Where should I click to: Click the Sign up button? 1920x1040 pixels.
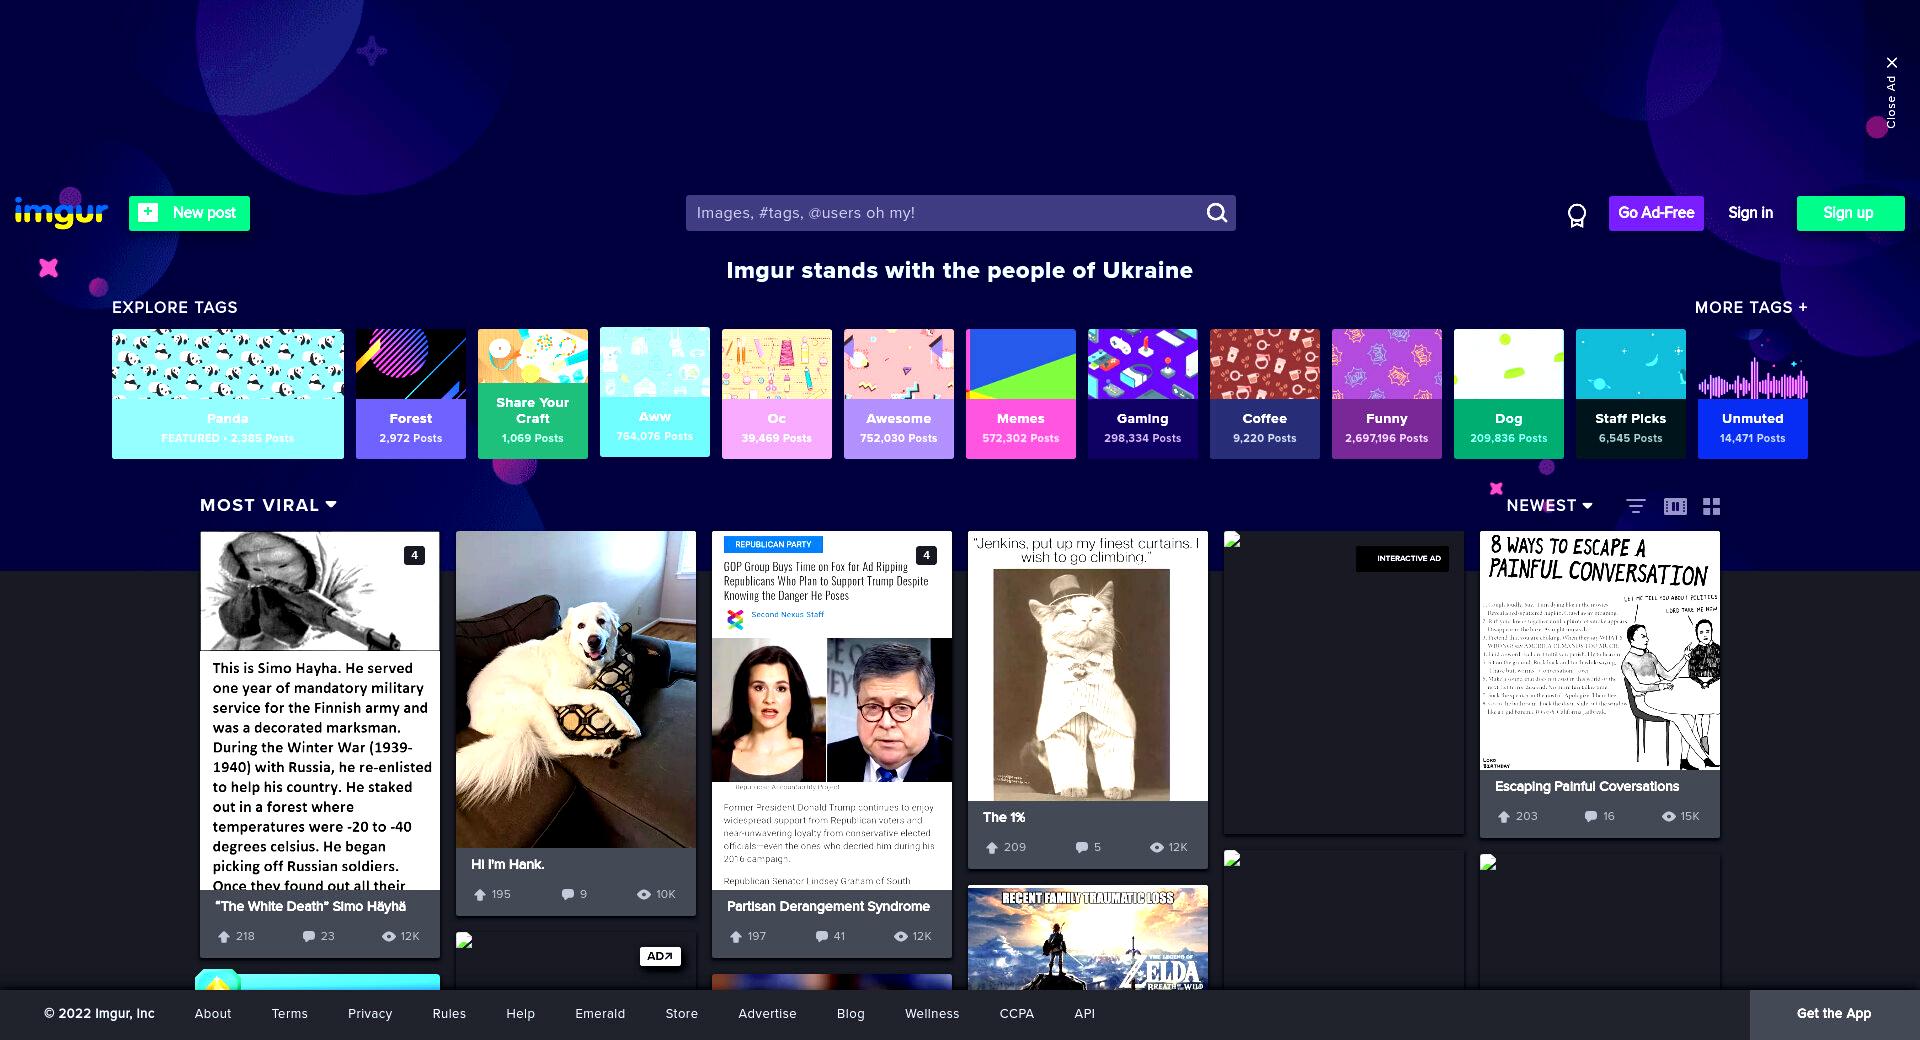(1850, 213)
